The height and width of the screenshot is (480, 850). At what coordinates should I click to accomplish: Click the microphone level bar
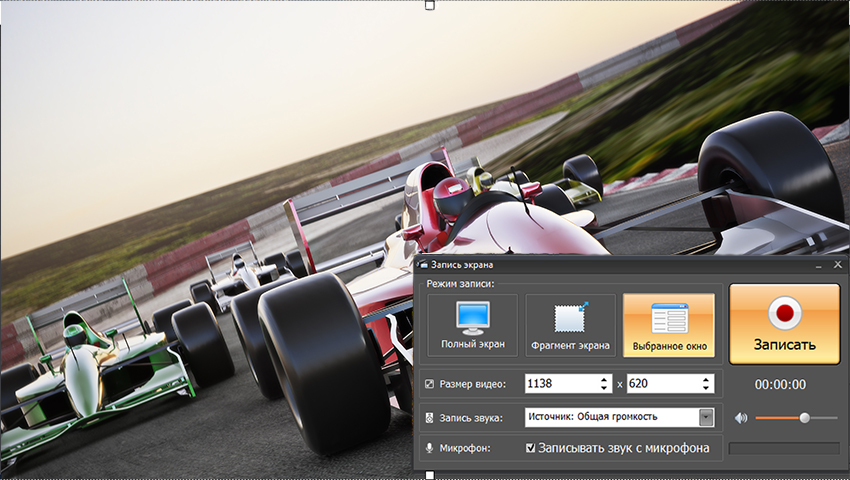tap(784, 448)
